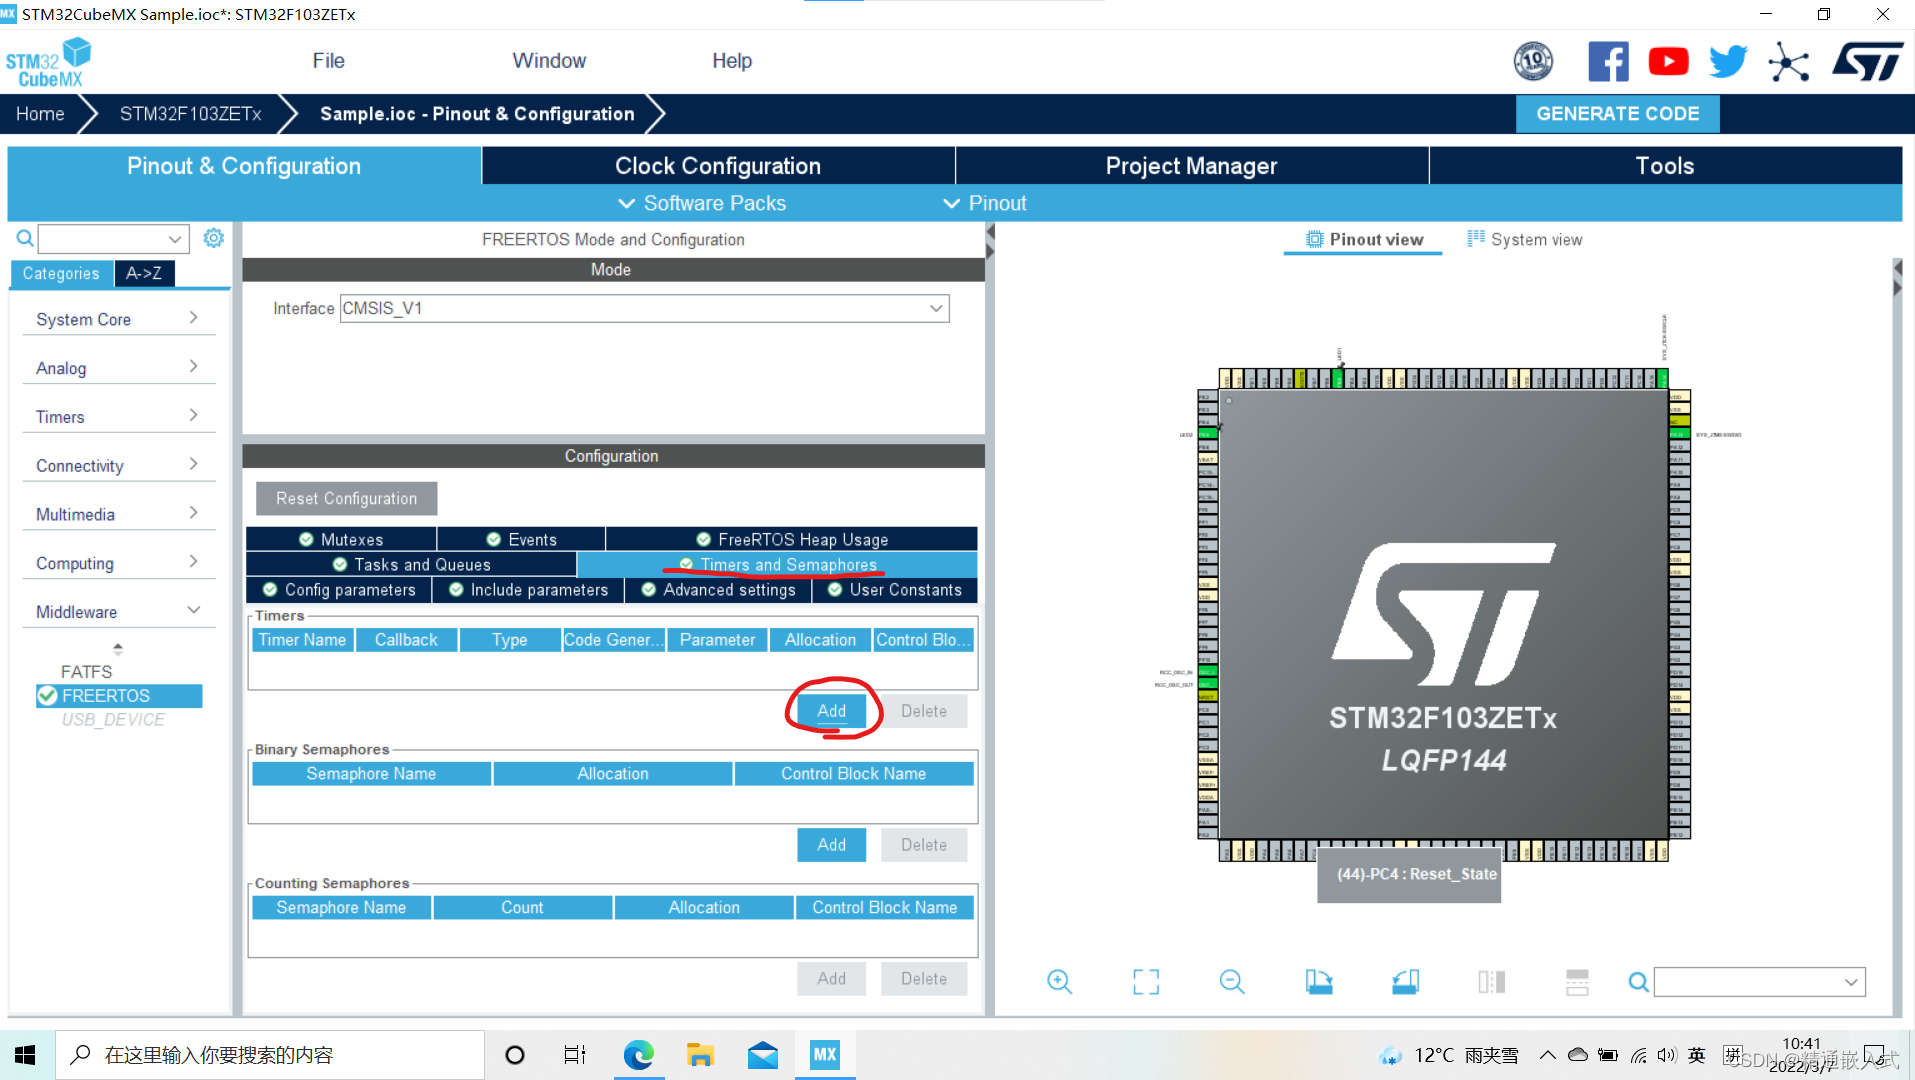Open the Interface CMSIS_V1 dropdown
This screenshot has width=1915, height=1080.
645,308
